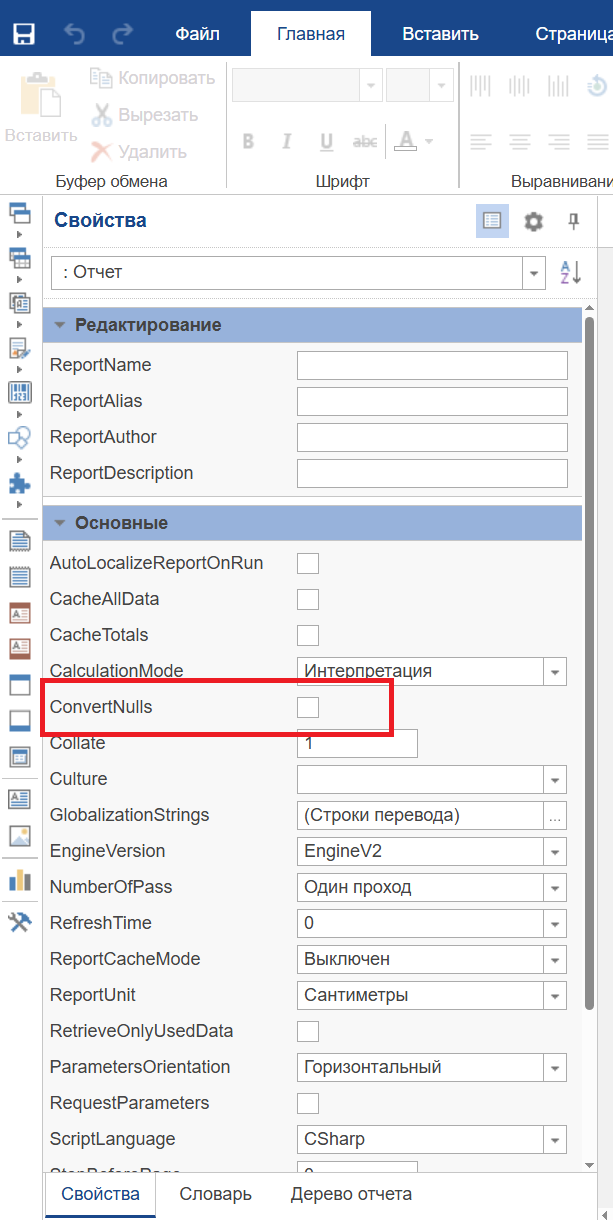
Task: Toggle the RetrieveOnlyUsedData checkbox
Action: coord(308,1031)
